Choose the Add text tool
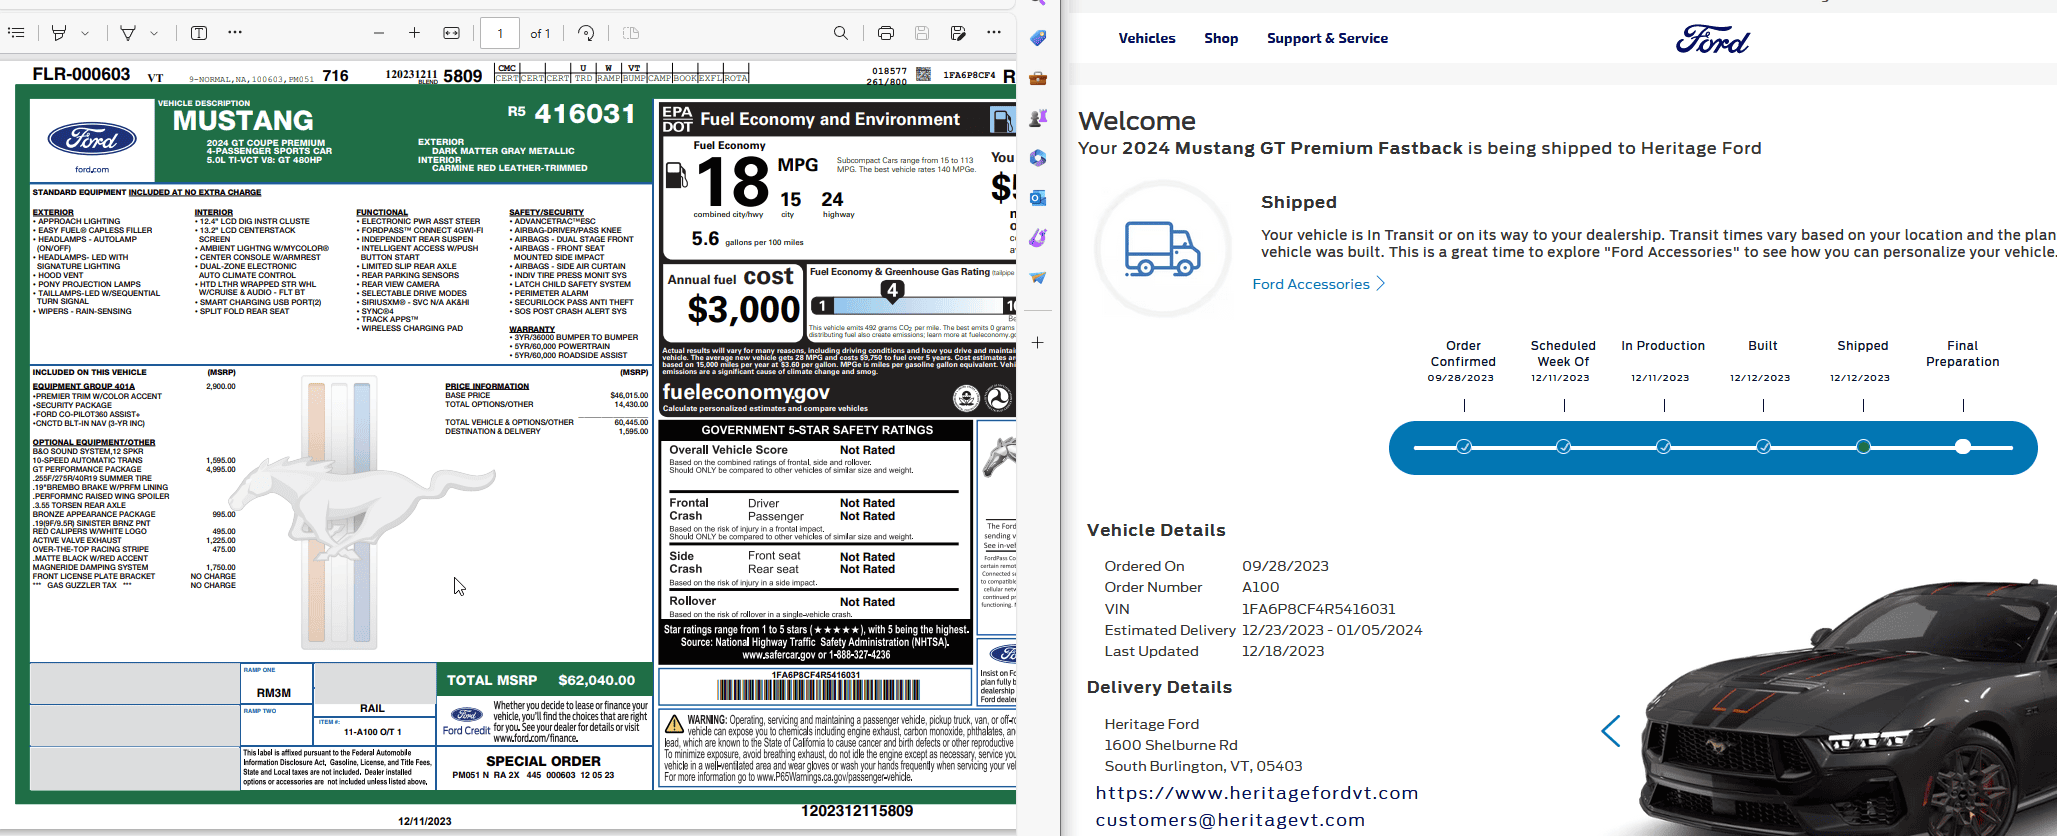The image size is (2057, 836). [199, 33]
